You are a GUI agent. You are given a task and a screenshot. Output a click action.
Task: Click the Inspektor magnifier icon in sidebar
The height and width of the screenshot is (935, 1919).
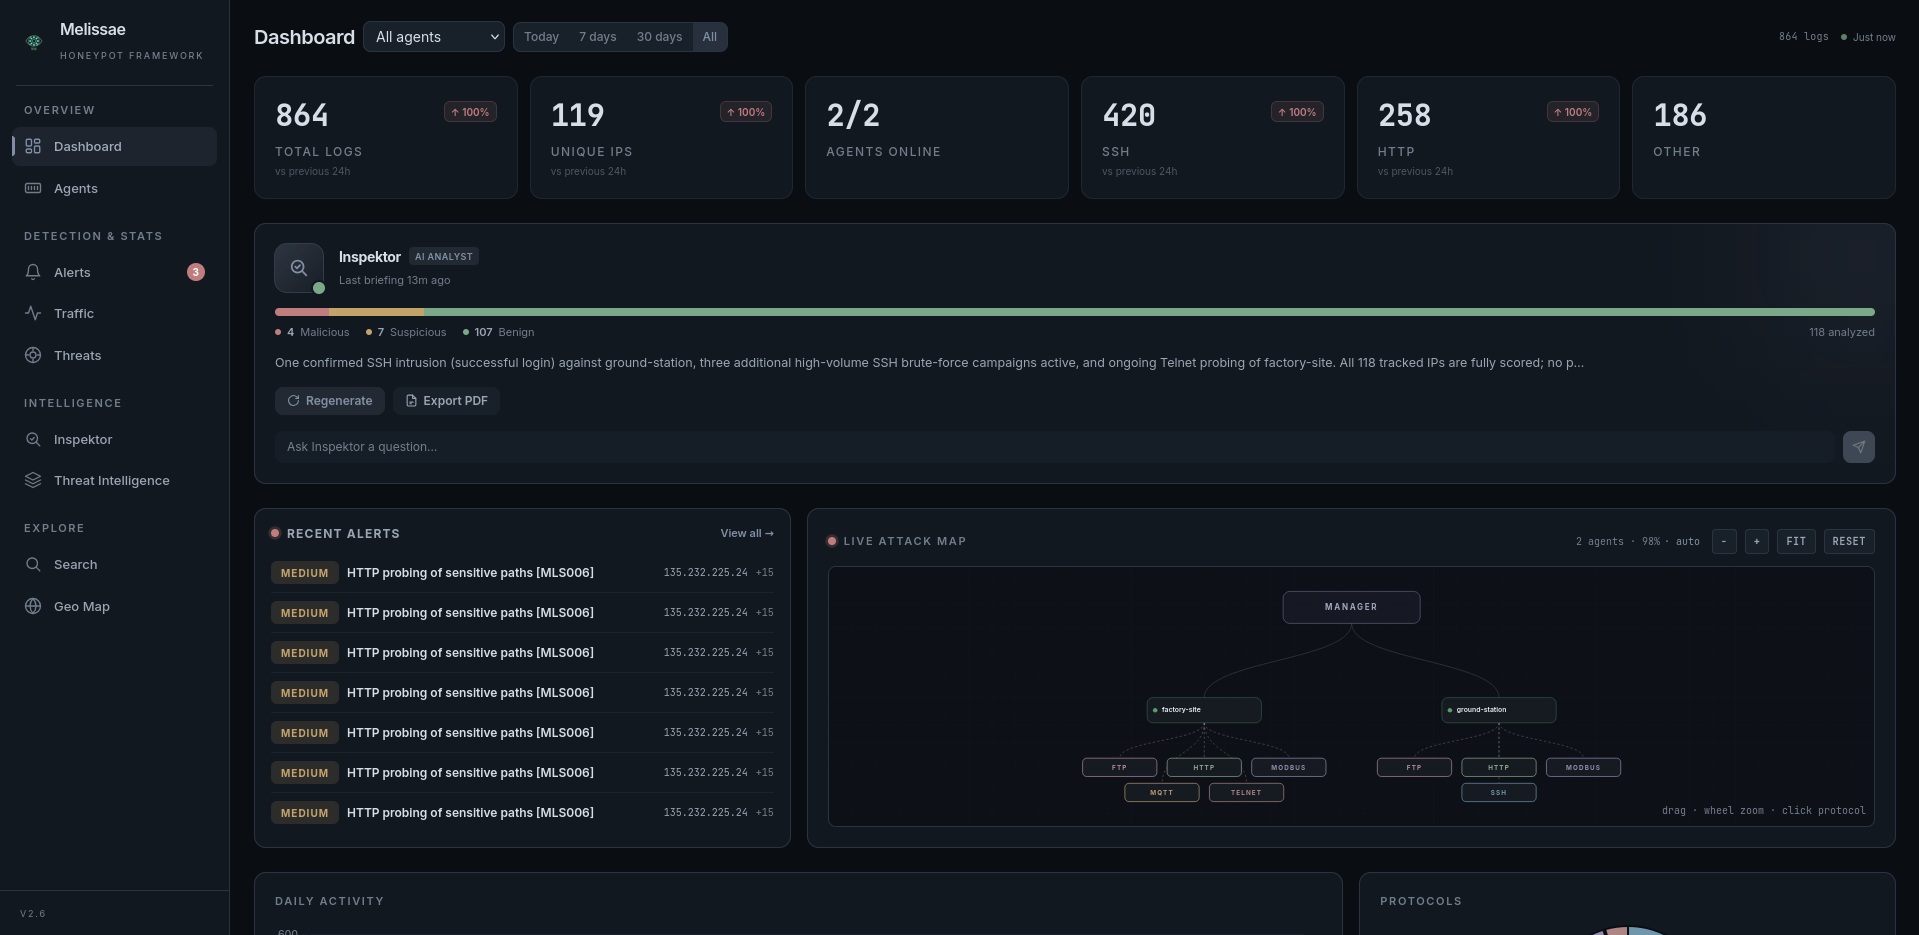click(x=33, y=439)
